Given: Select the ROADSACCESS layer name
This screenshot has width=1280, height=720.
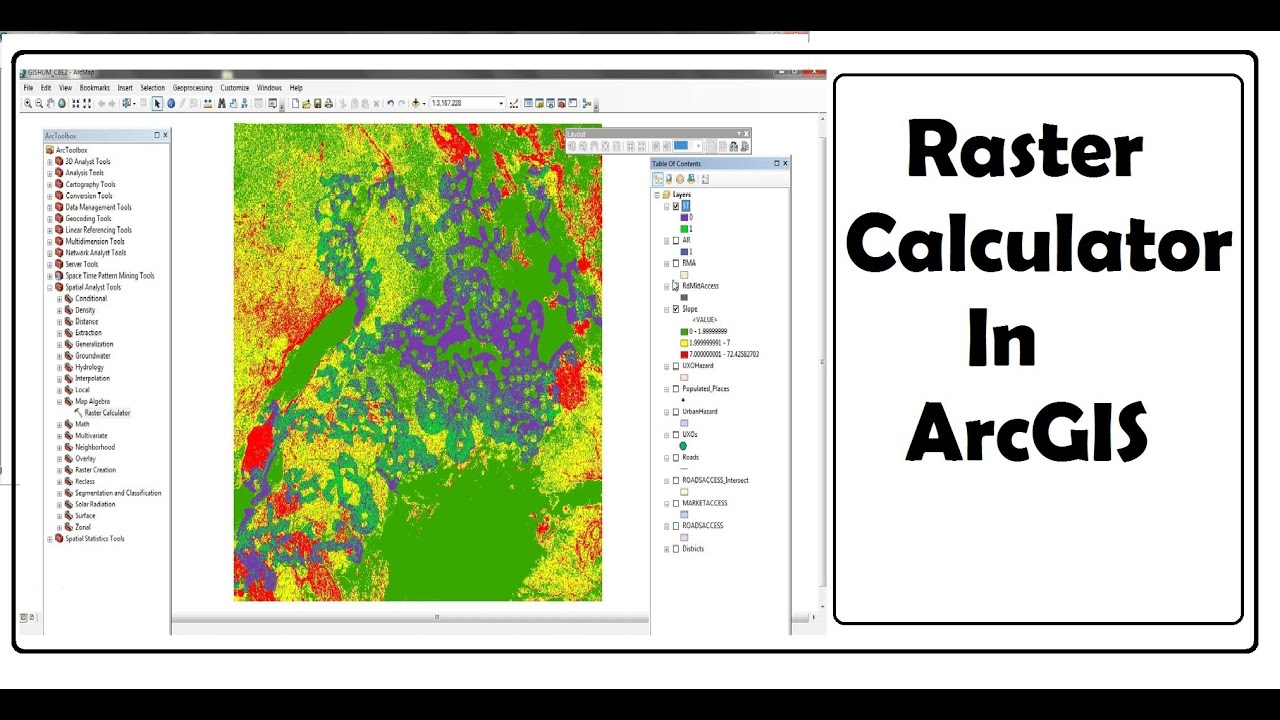Looking at the screenshot, I should [702, 525].
